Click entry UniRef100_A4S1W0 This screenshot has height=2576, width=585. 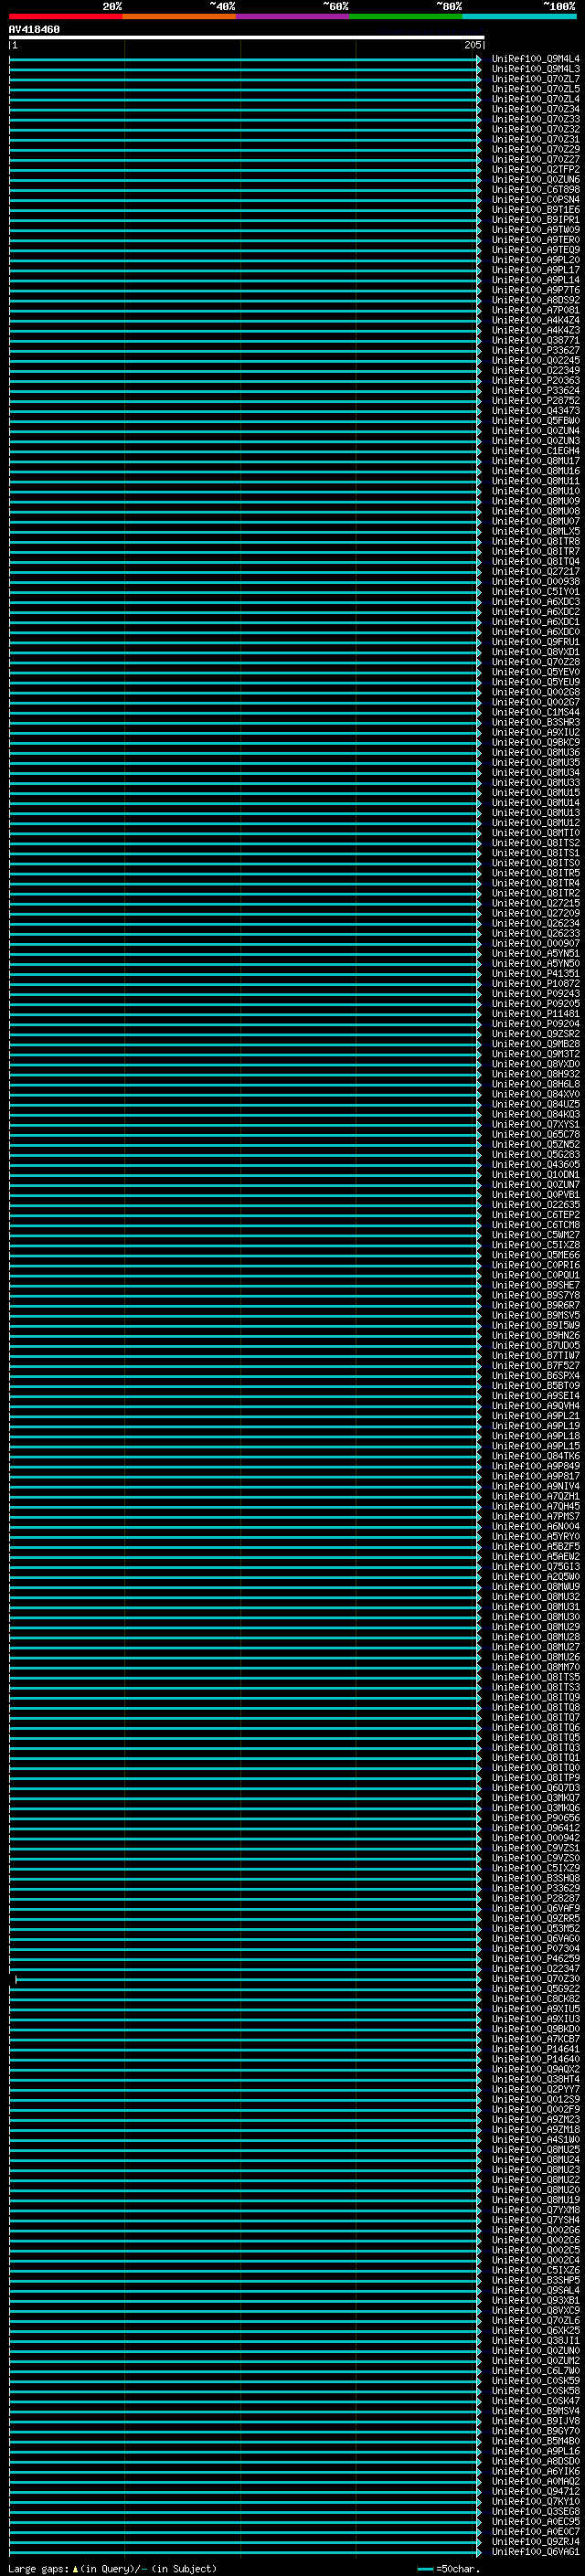(536, 2140)
